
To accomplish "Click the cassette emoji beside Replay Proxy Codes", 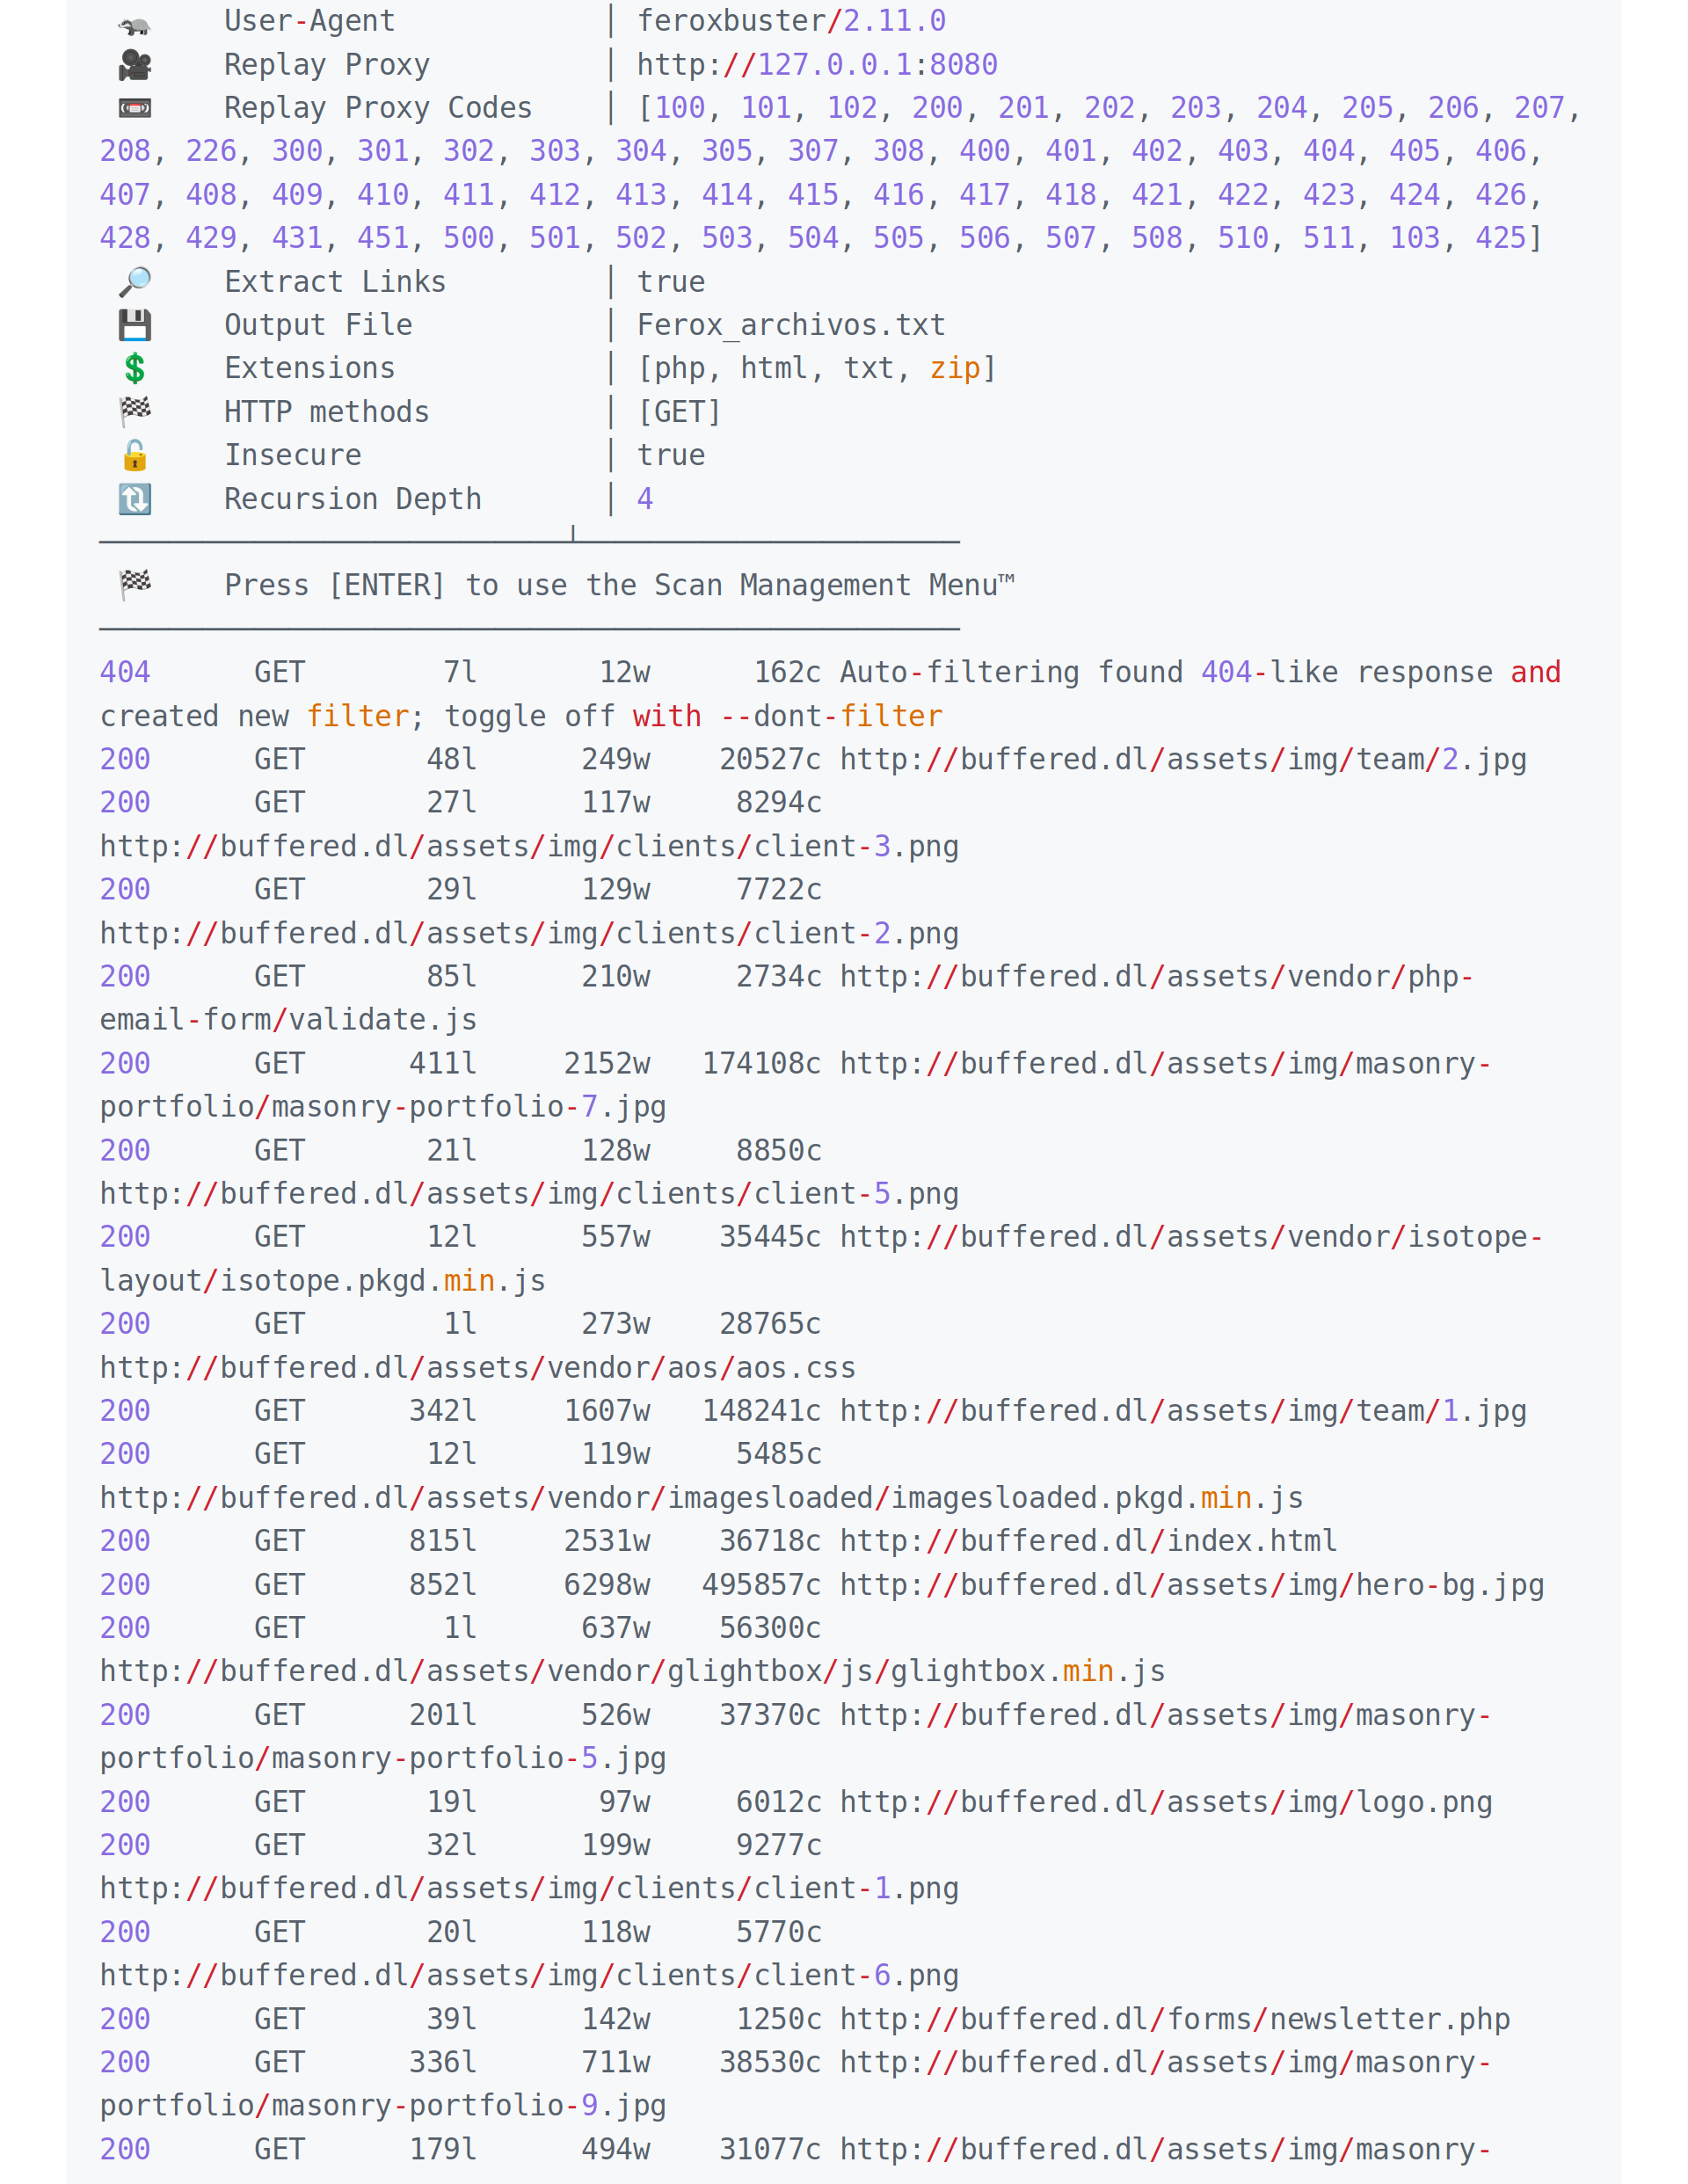I will pyautogui.click(x=134, y=108).
